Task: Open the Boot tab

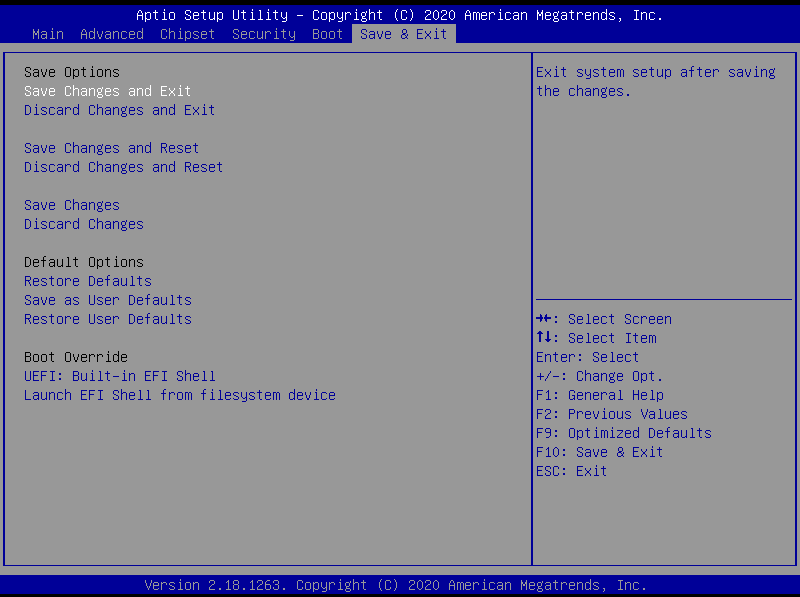Action: (328, 34)
